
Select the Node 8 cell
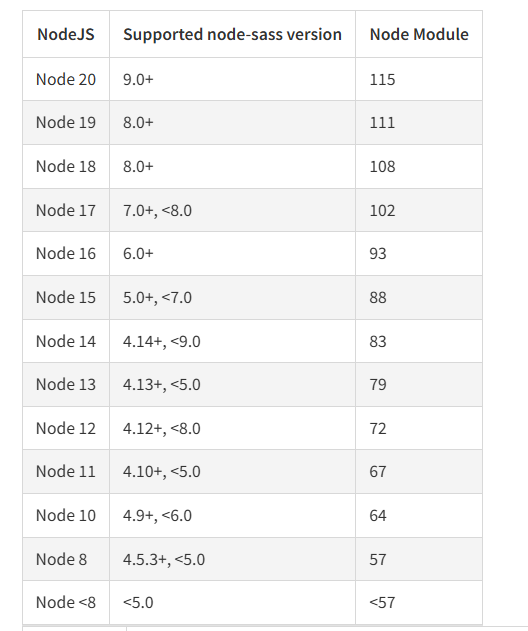[66, 559]
